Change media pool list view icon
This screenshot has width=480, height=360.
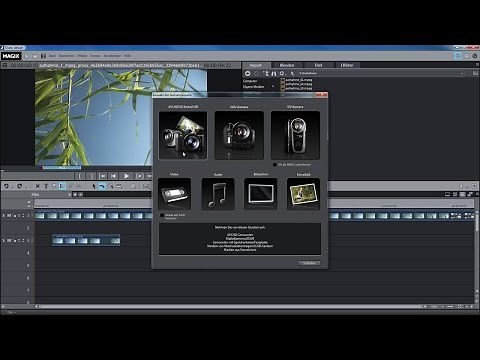point(475,73)
